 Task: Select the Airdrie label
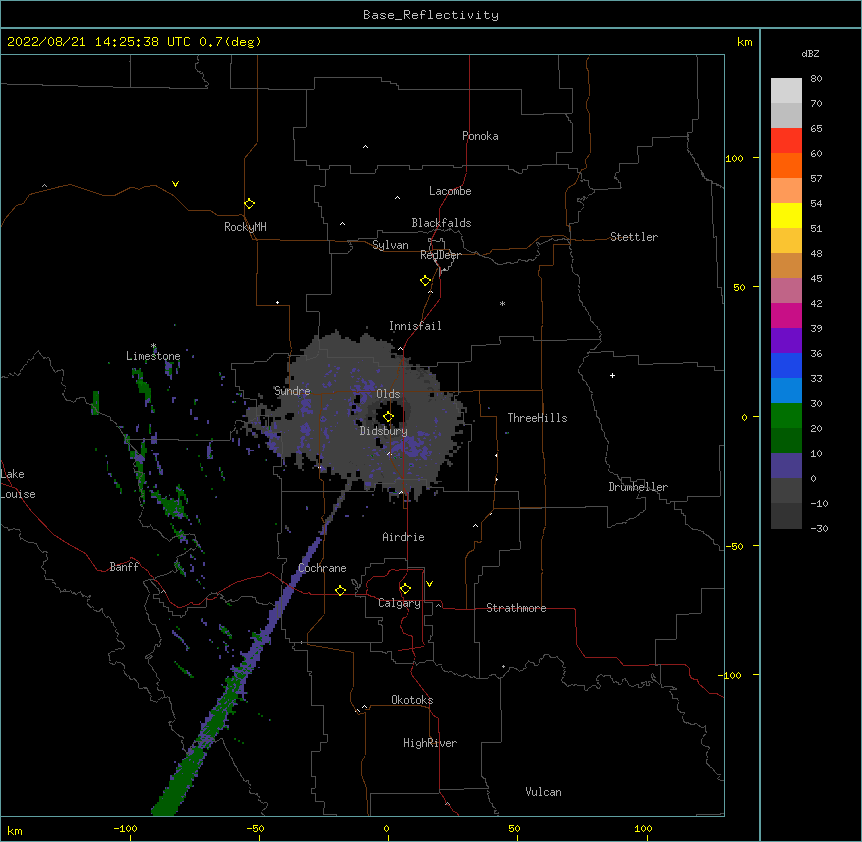pyautogui.click(x=403, y=537)
